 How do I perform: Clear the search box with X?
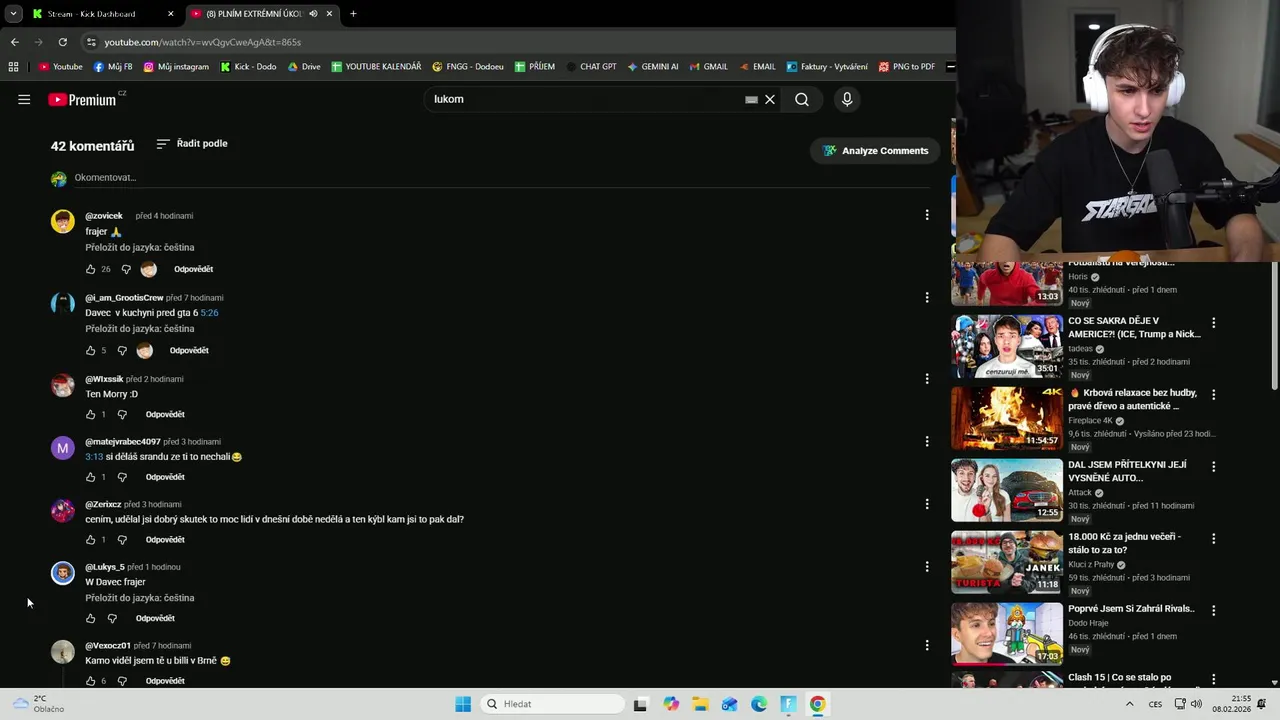click(770, 99)
